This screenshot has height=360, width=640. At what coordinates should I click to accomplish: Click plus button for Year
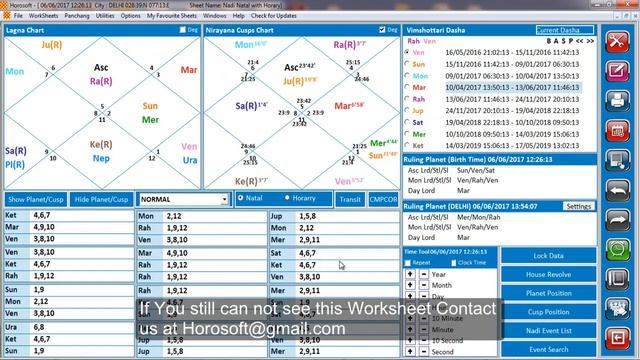pos(410,274)
